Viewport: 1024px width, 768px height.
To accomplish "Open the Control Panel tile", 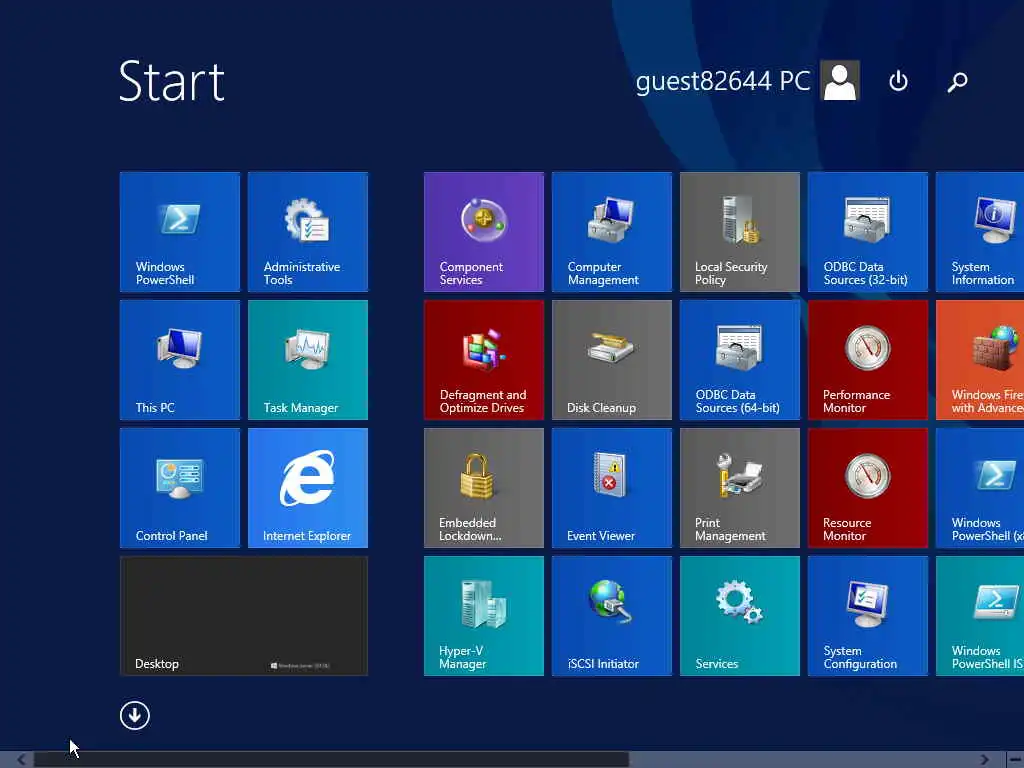I will 180,488.
